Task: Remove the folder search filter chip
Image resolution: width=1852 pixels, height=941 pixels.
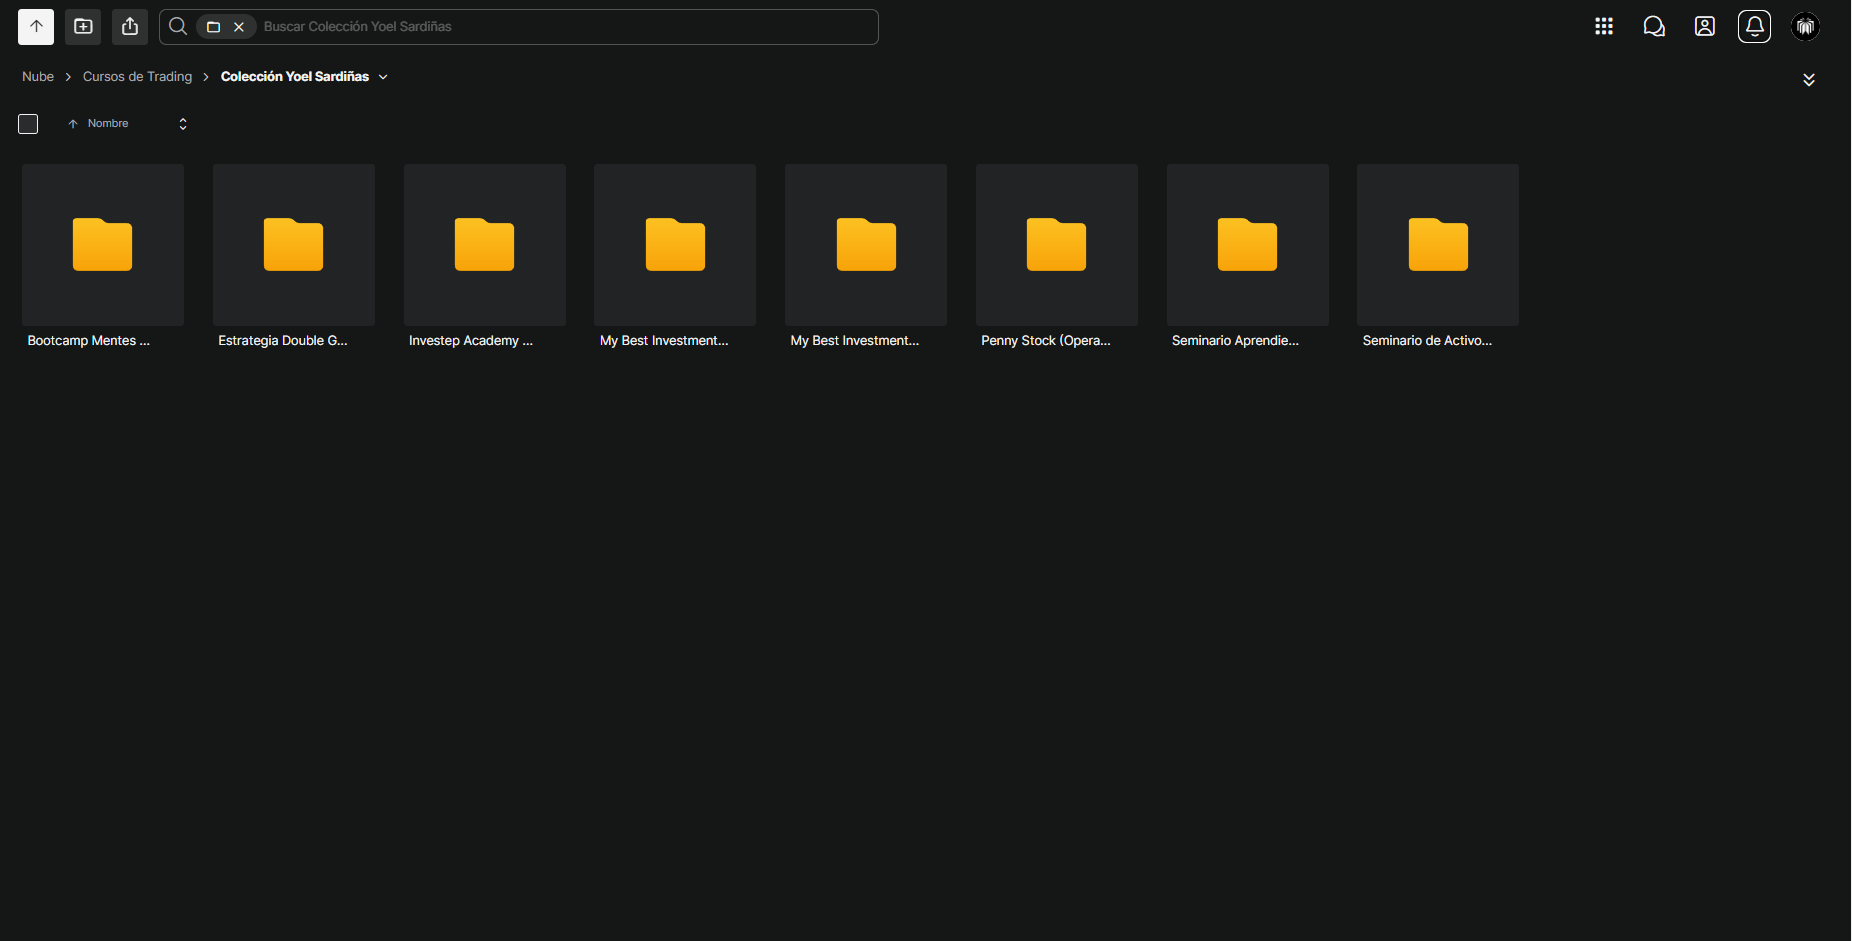Action: [x=239, y=27]
